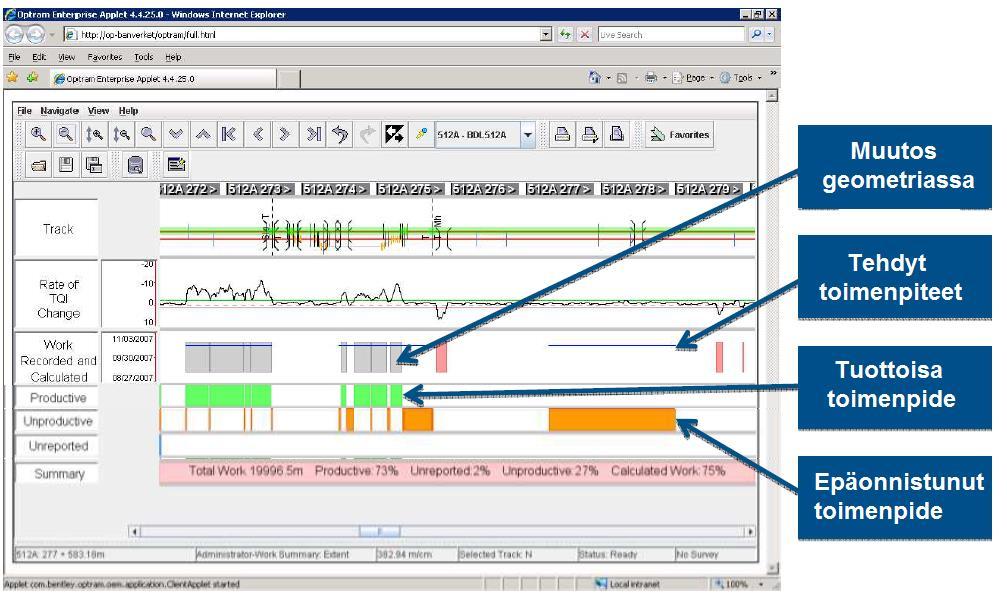
Task: Jump to the first track segment
Action: pos(229,134)
